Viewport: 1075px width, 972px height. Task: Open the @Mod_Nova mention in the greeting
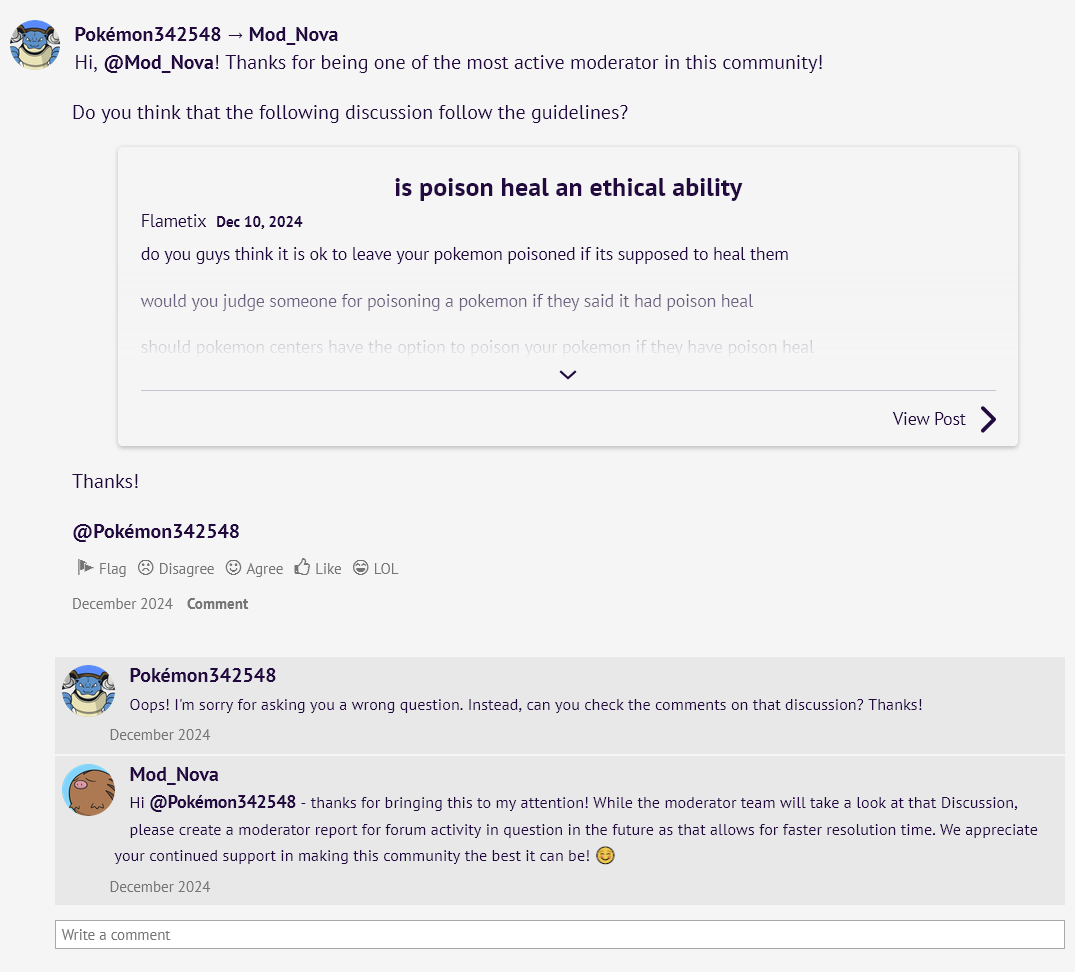tap(159, 62)
